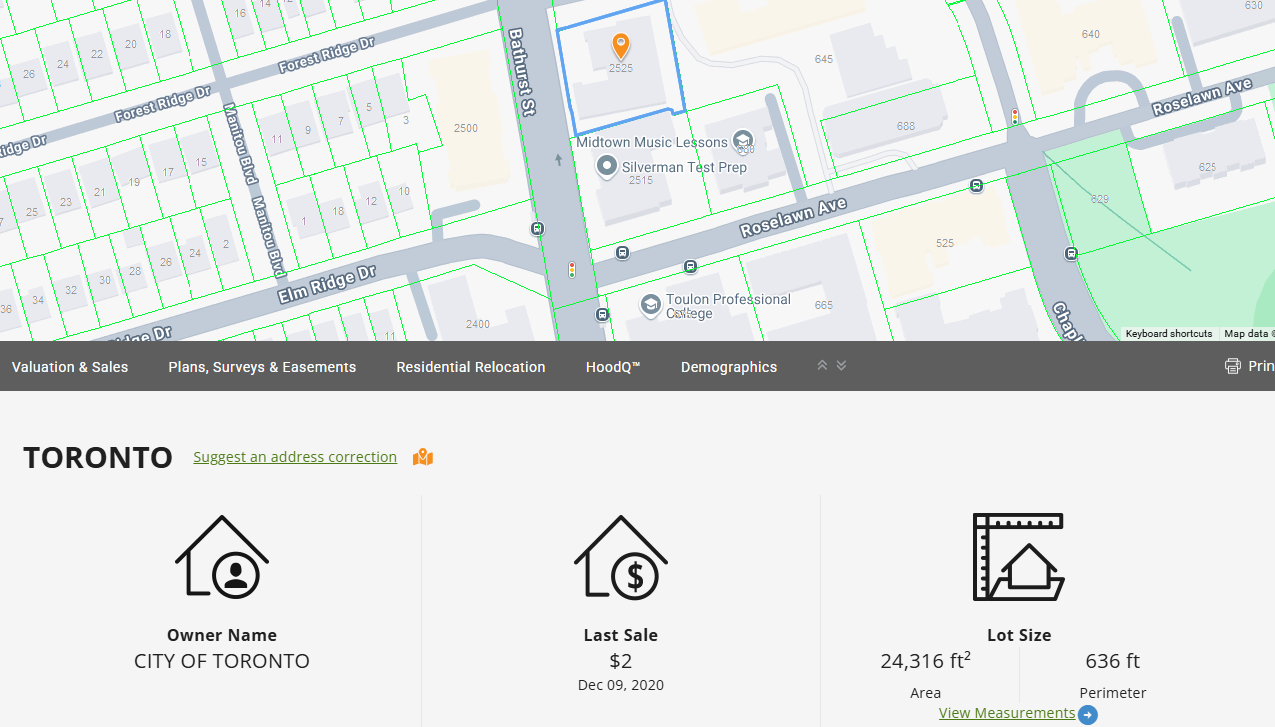Open the HoodQ tab
Screen dimensions: 1275x727
click(613, 367)
